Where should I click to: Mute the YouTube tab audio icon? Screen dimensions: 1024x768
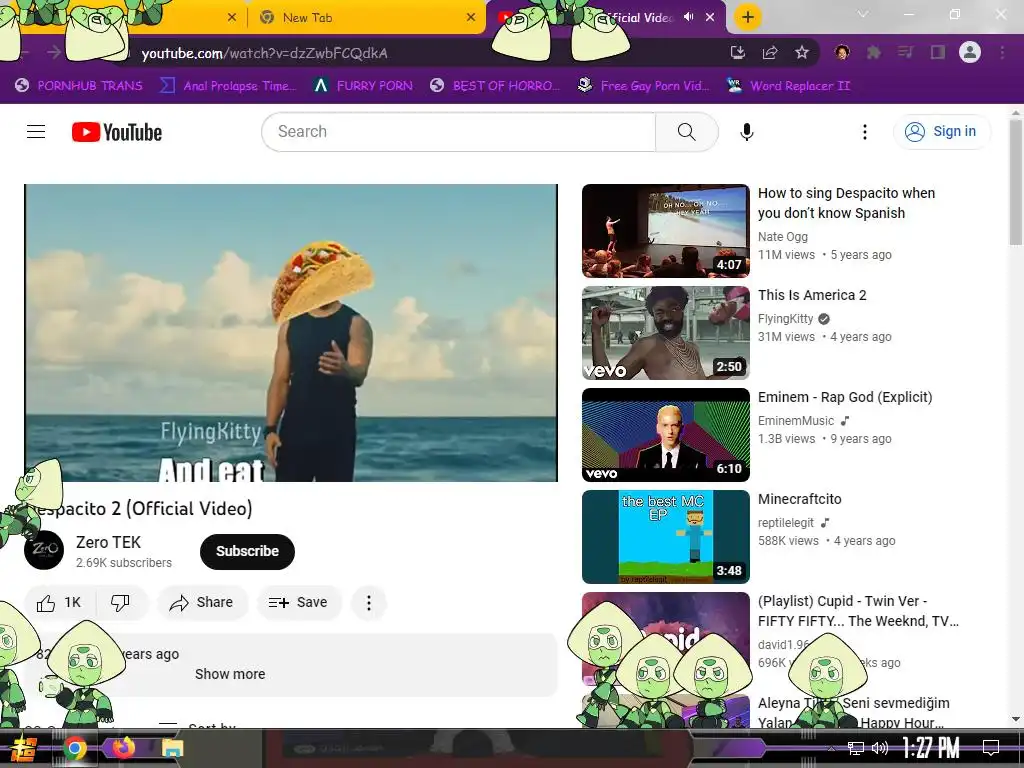[x=688, y=17]
